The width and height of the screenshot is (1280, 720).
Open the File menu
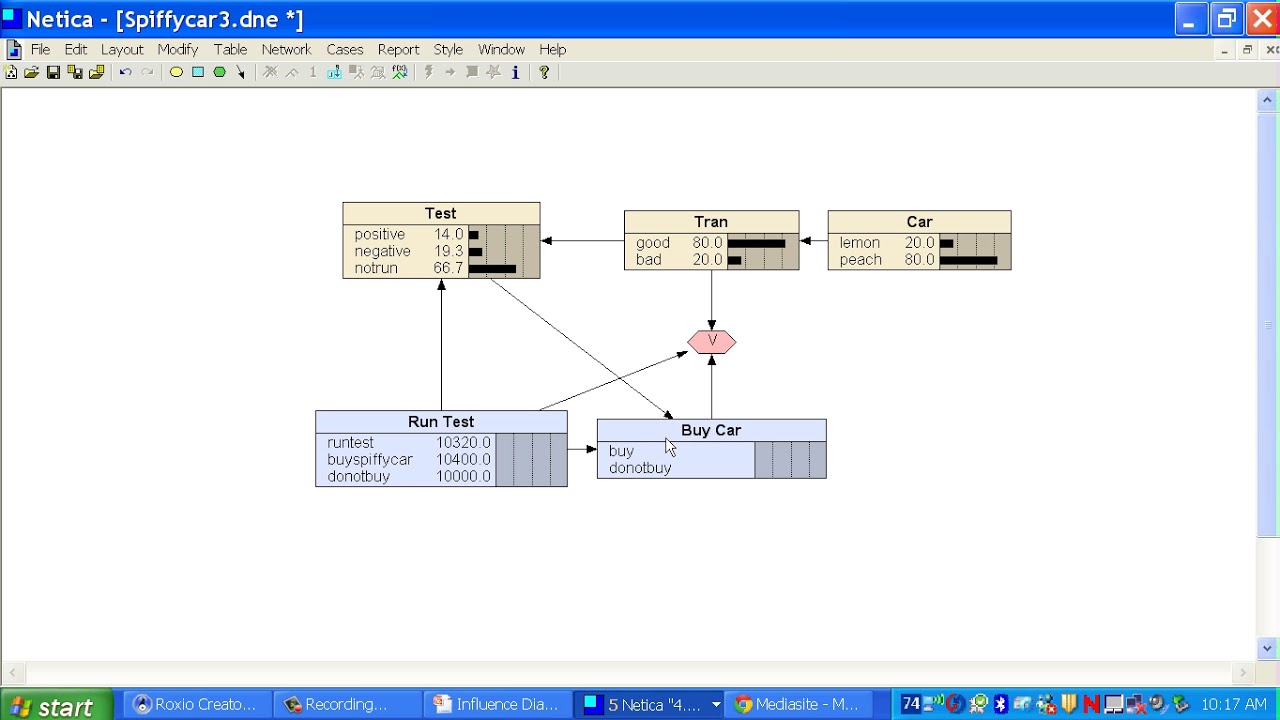click(40, 49)
